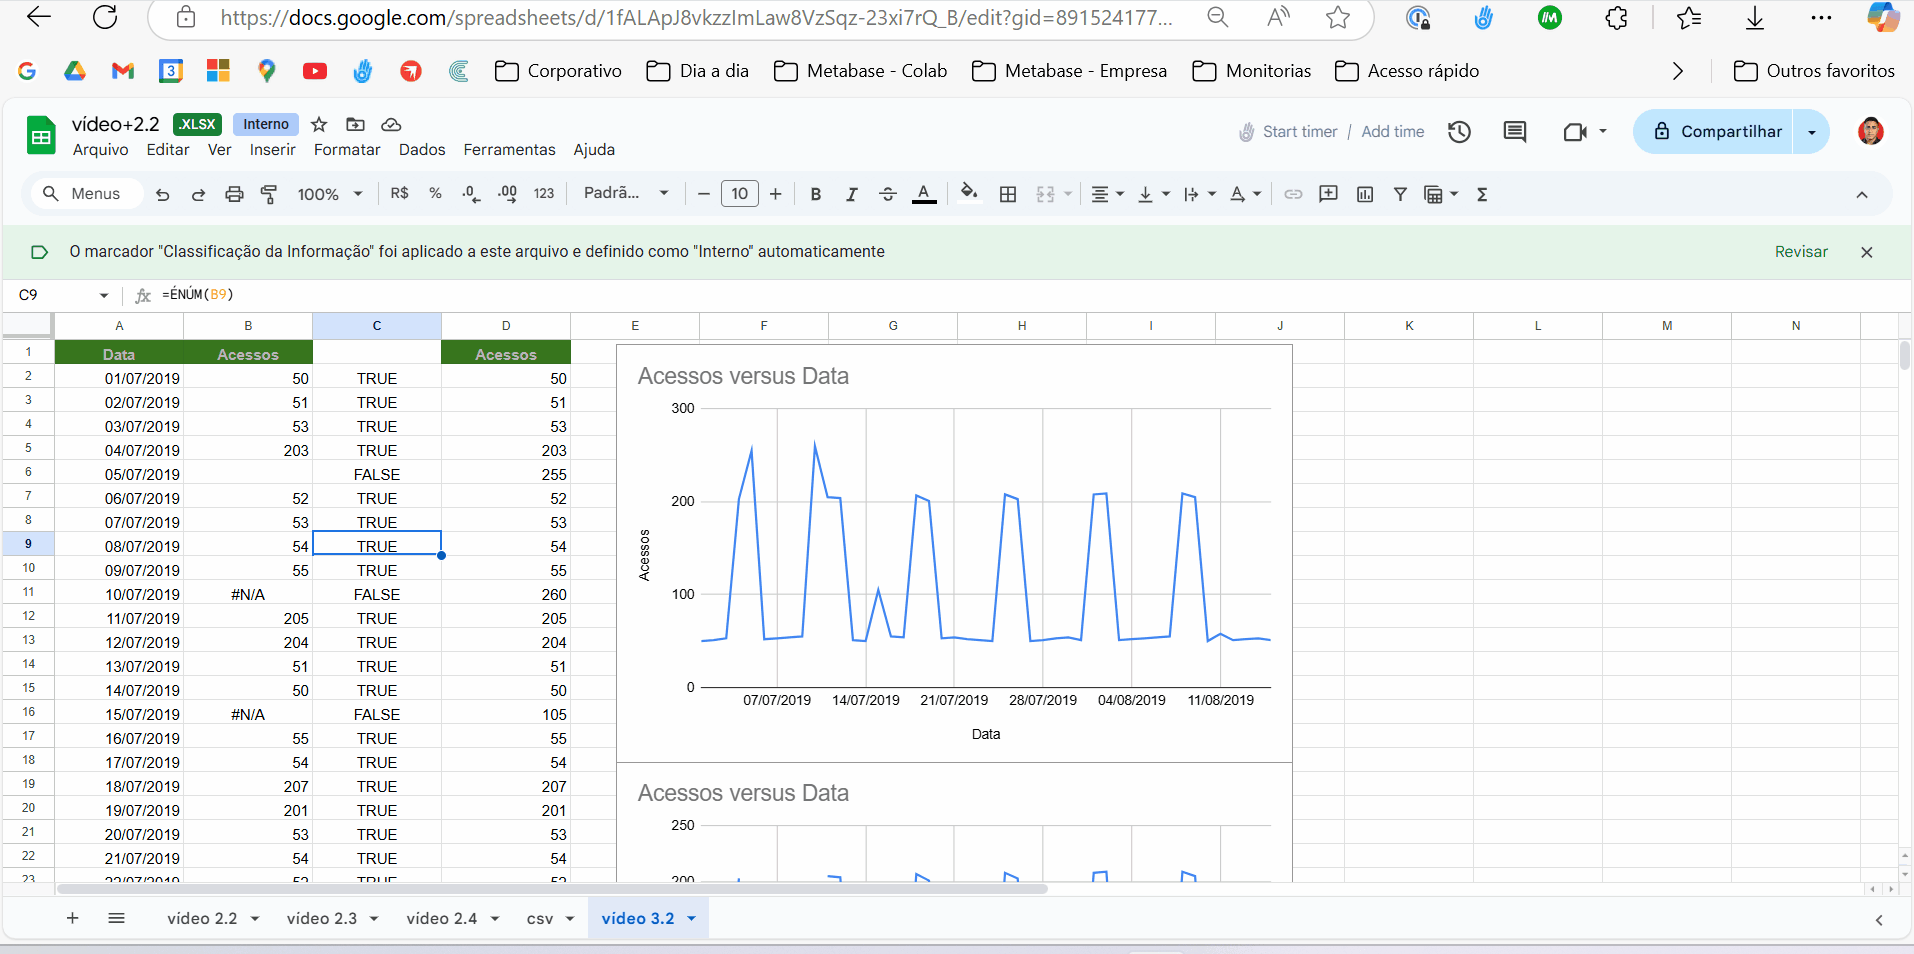
Task: Click the Undo toolbar icon
Action: point(163,194)
